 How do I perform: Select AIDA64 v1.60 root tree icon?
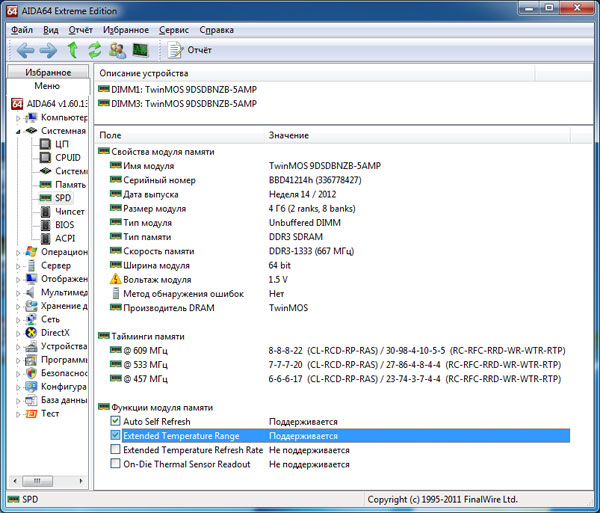click(17, 103)
